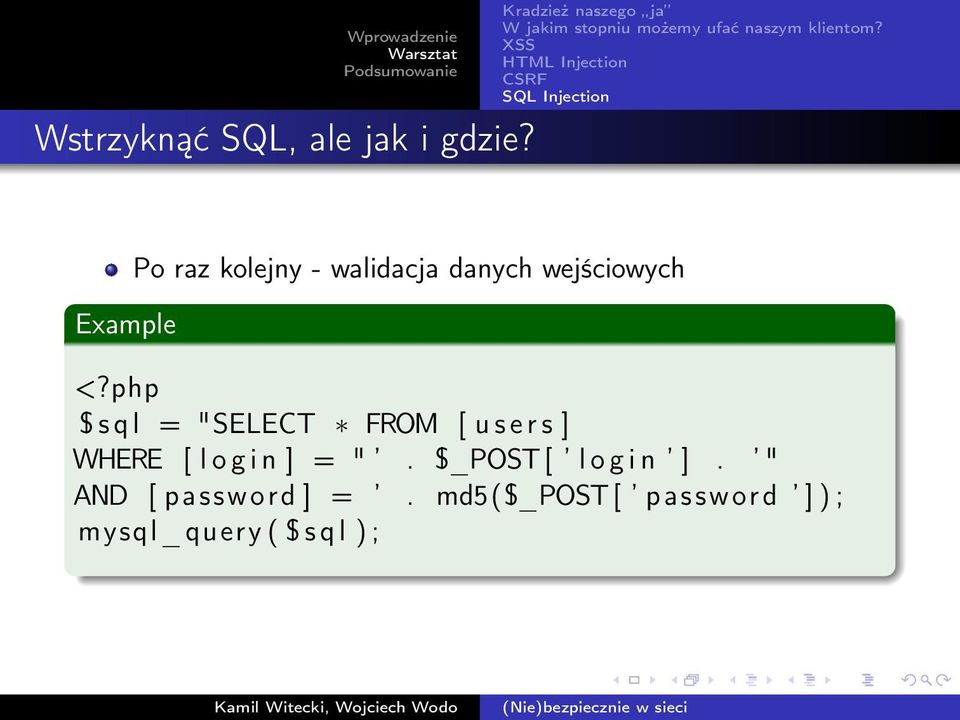This screenshot has width=960, height=720.
Task: Open the Warsztat section link
Action: (x=422, y=54)
